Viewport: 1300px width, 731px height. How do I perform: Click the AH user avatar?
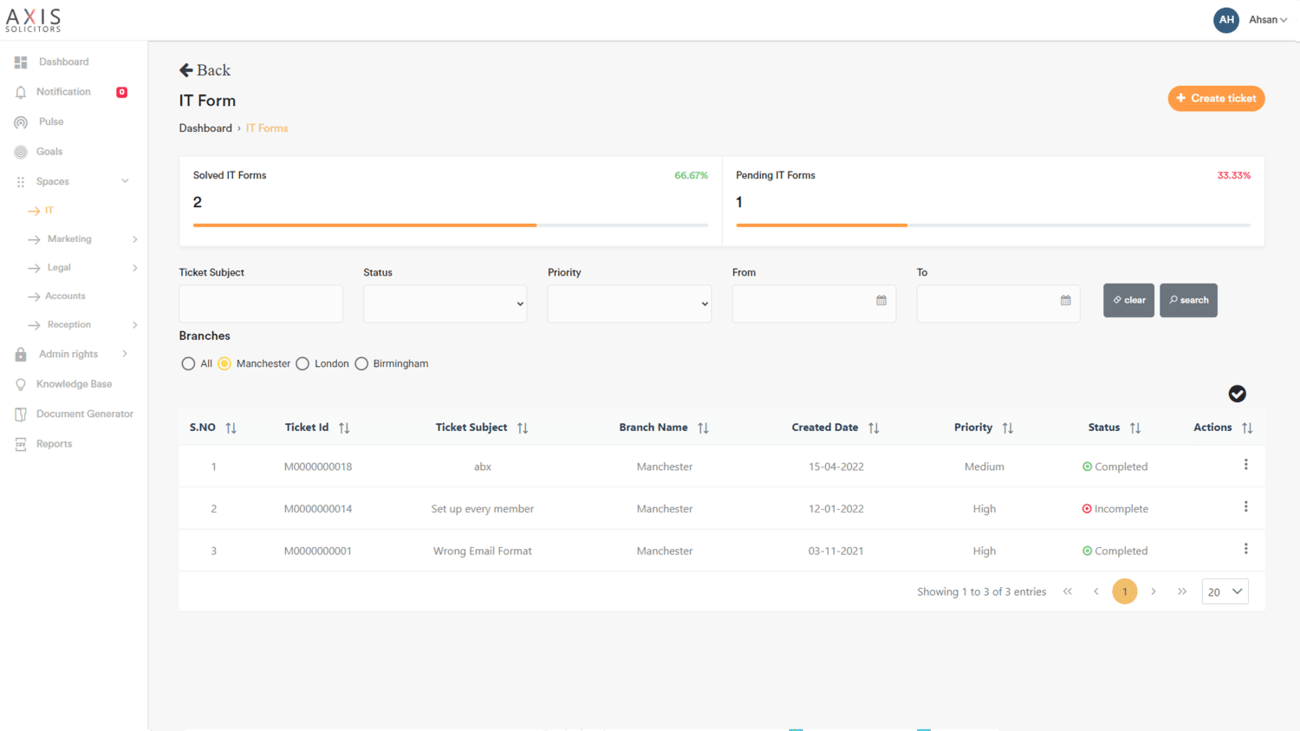[x=1226, y=20]
